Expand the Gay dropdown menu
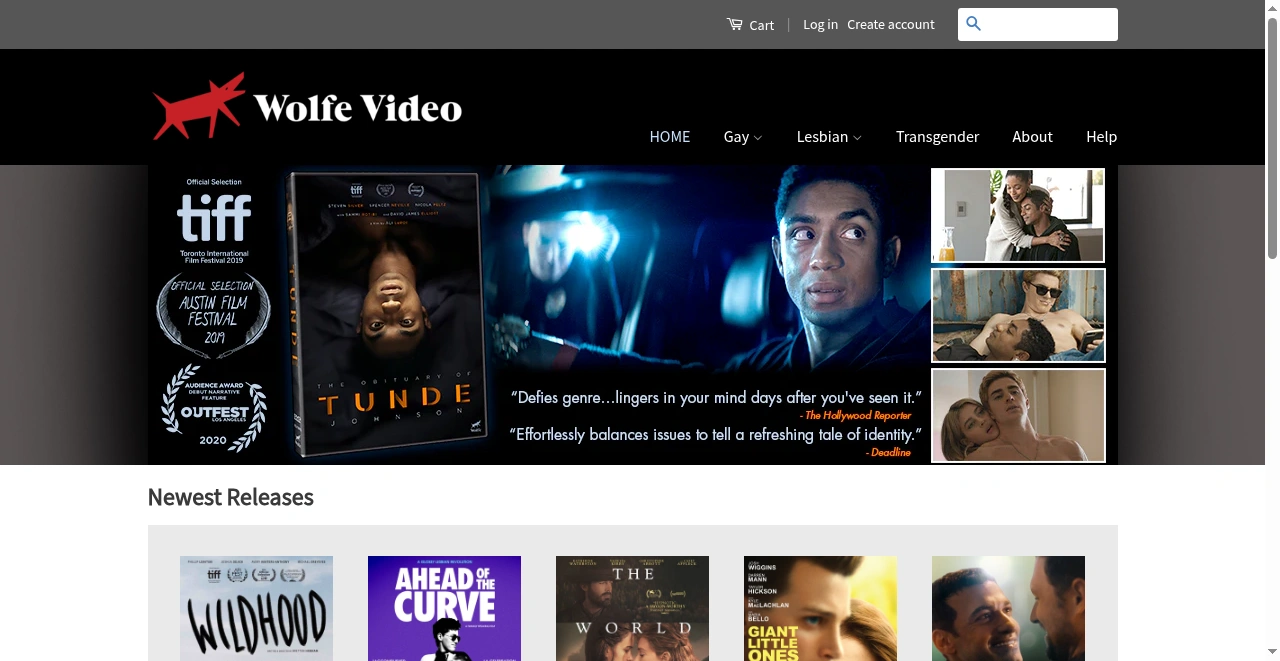 [743, 137]
